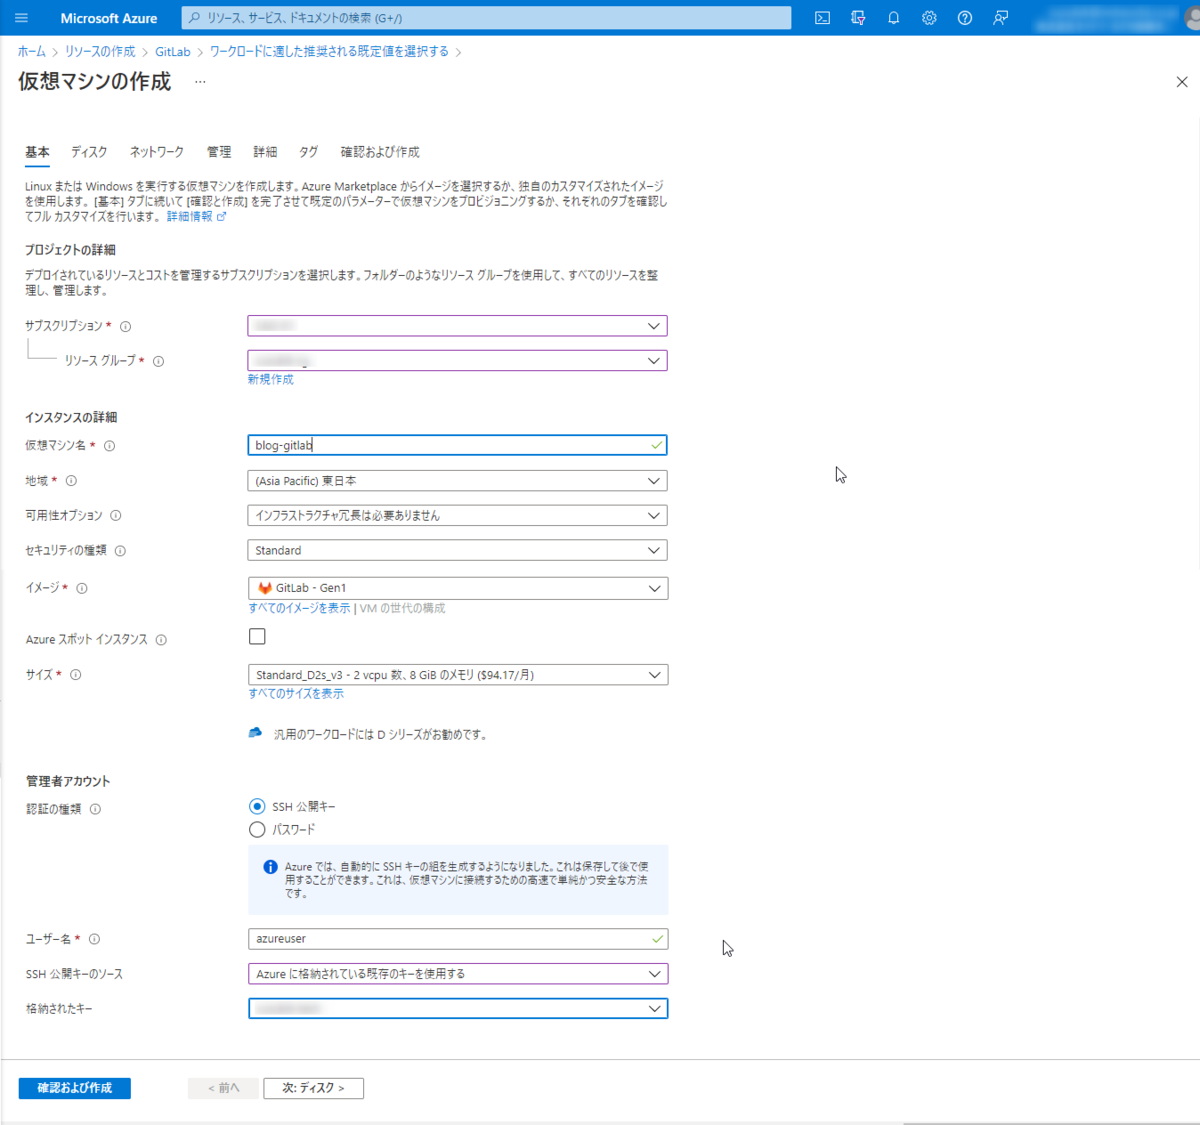The height and width of the screenshot is (1125, 1200).
Task: Expand the サイズ selection dropdown
Action: tap(457, 674)
